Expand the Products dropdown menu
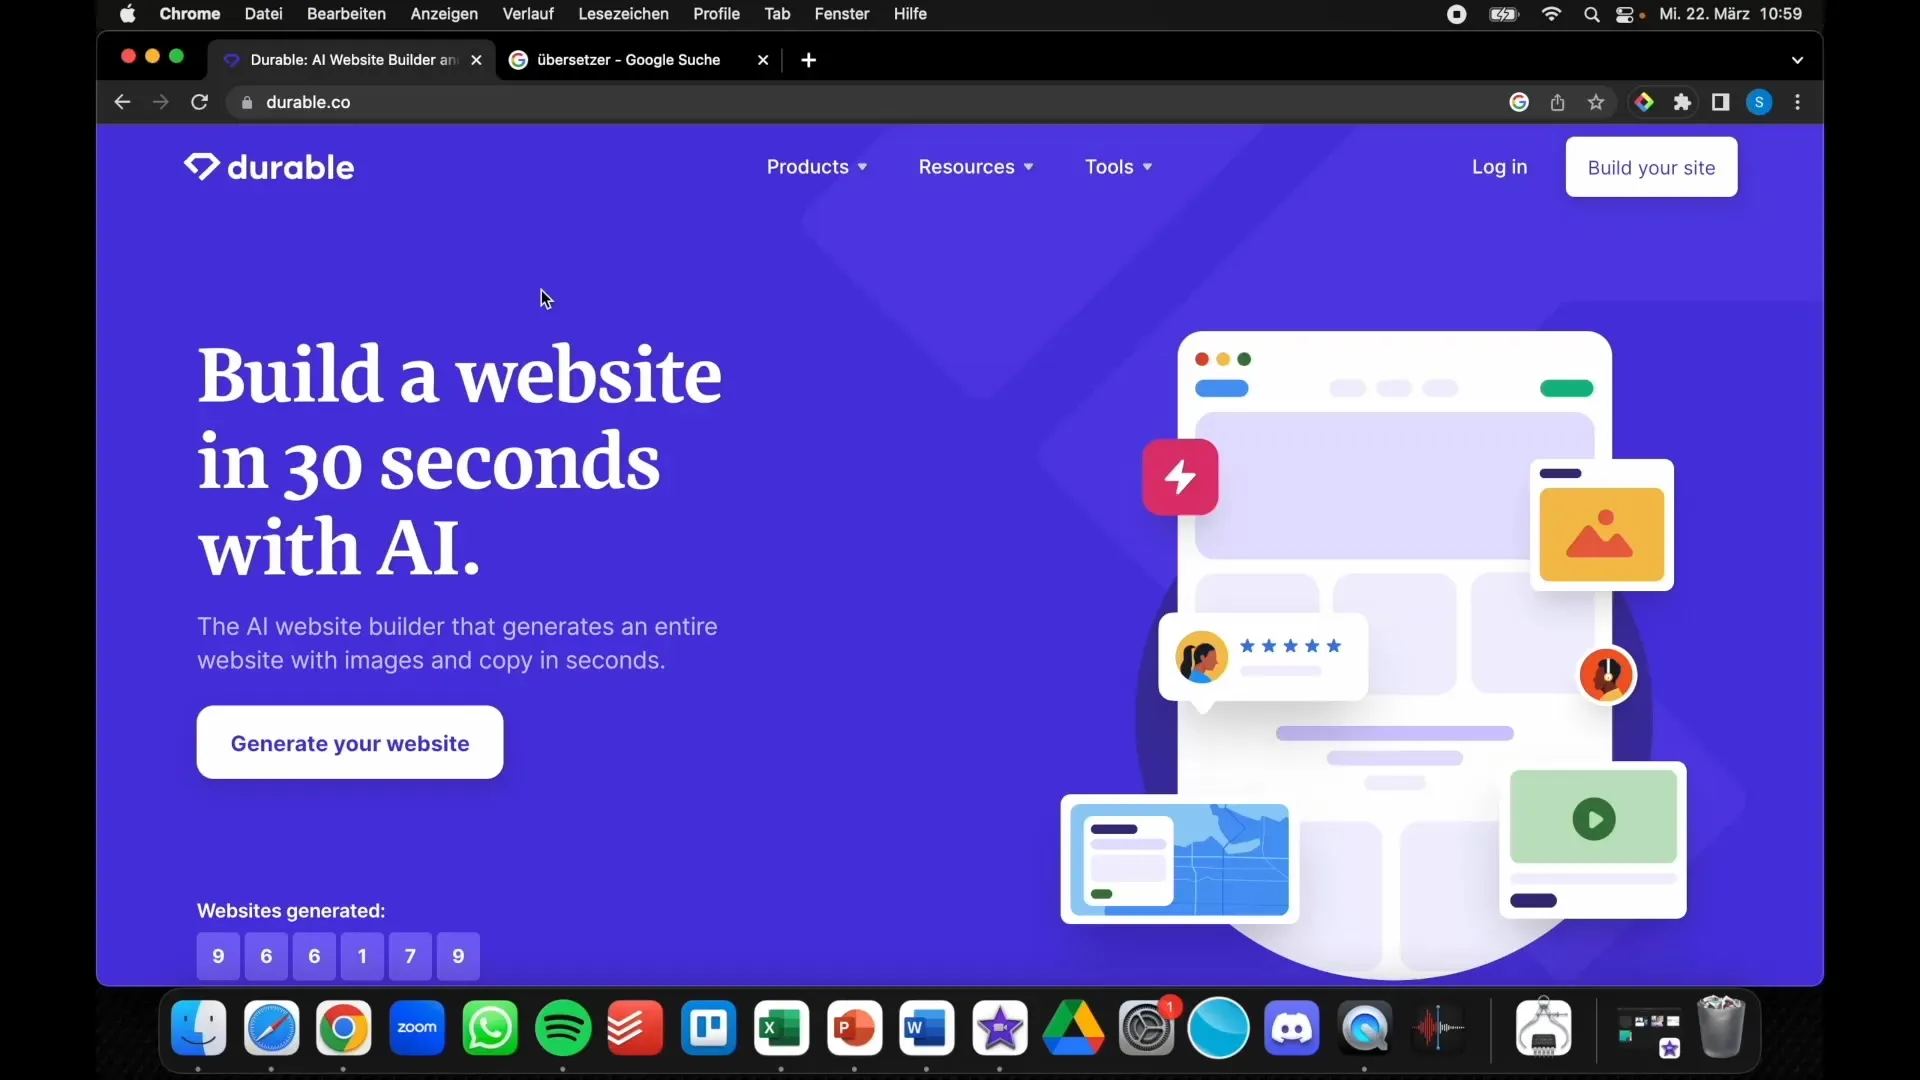Screen dimensions: 1920x1080 (816, 166)
